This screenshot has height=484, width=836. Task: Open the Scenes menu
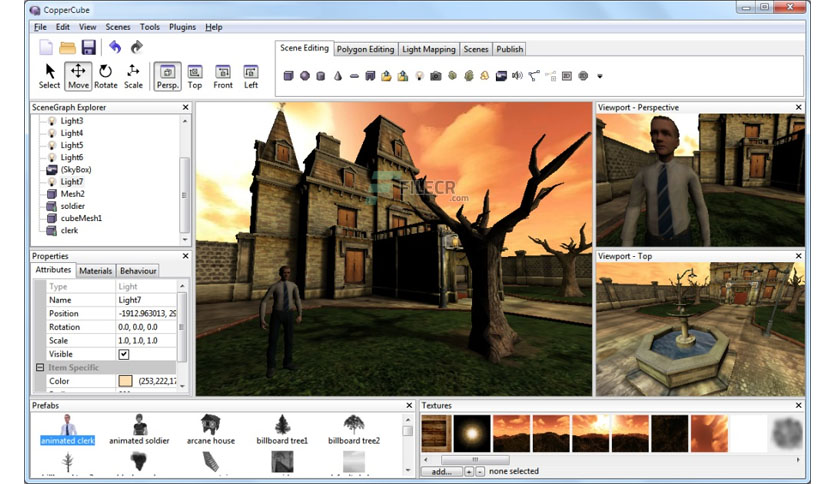(x=118, y=27)
